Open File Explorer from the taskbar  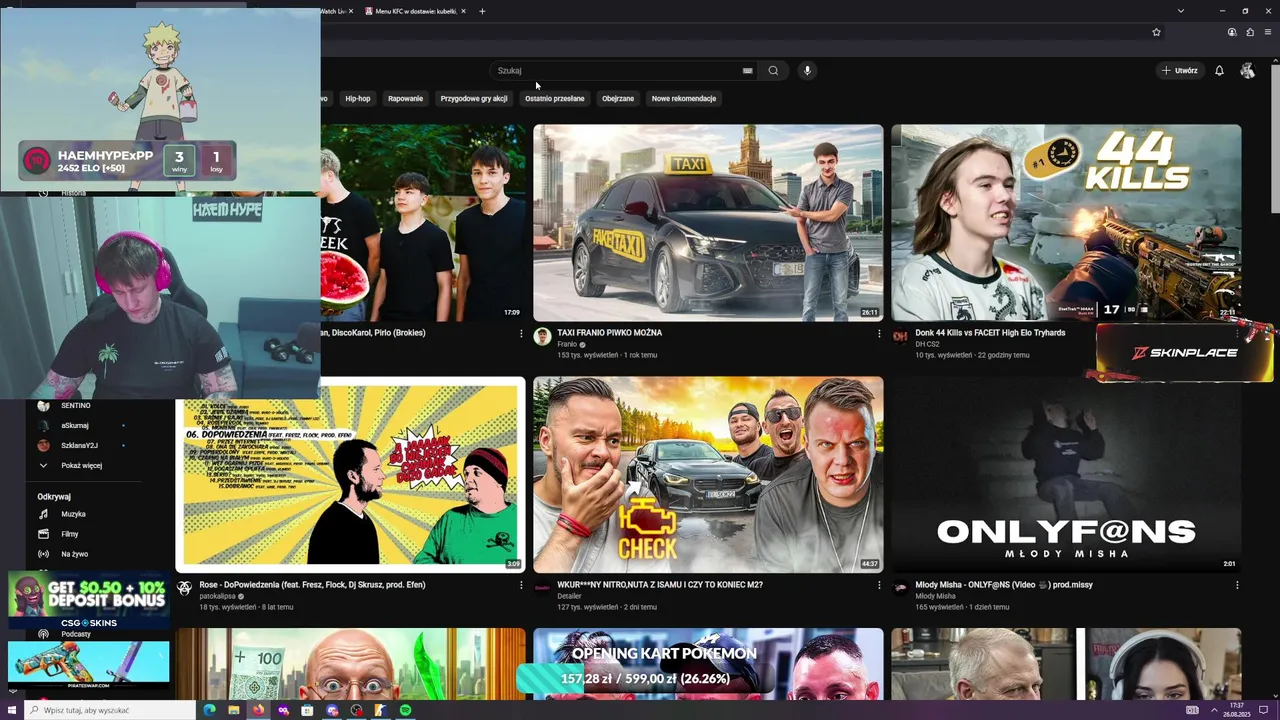234,710
